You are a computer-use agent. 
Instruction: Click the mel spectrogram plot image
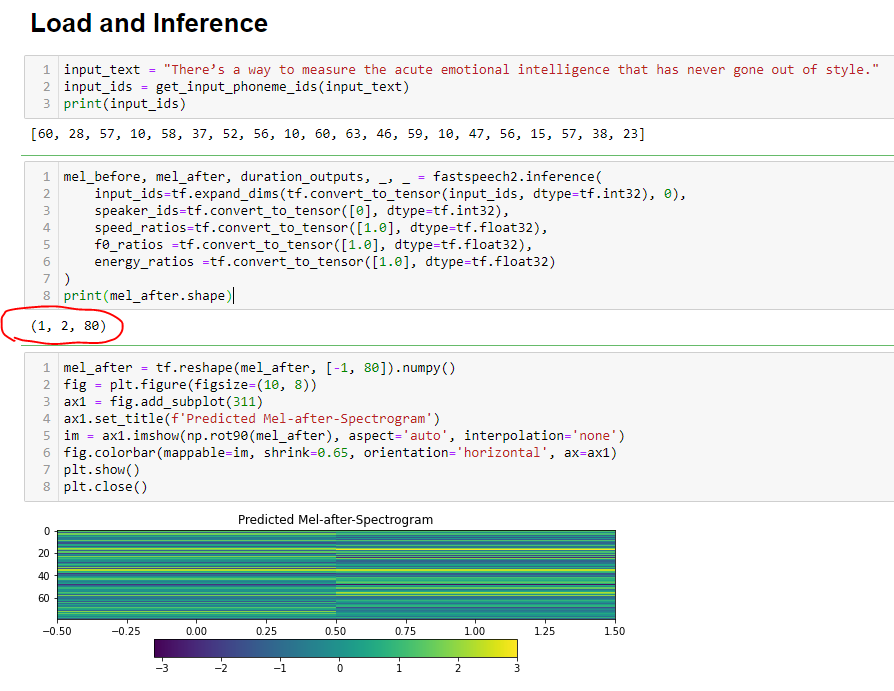[x=336, y=575]
